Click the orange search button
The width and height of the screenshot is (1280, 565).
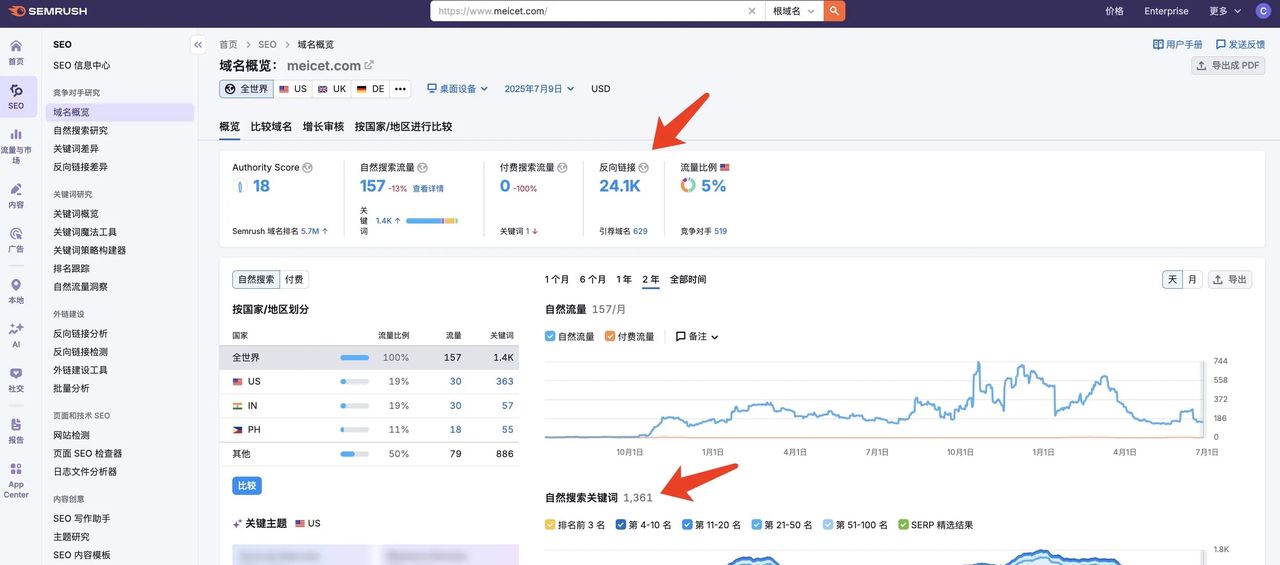pyautogui.click(x=834, y=11)
